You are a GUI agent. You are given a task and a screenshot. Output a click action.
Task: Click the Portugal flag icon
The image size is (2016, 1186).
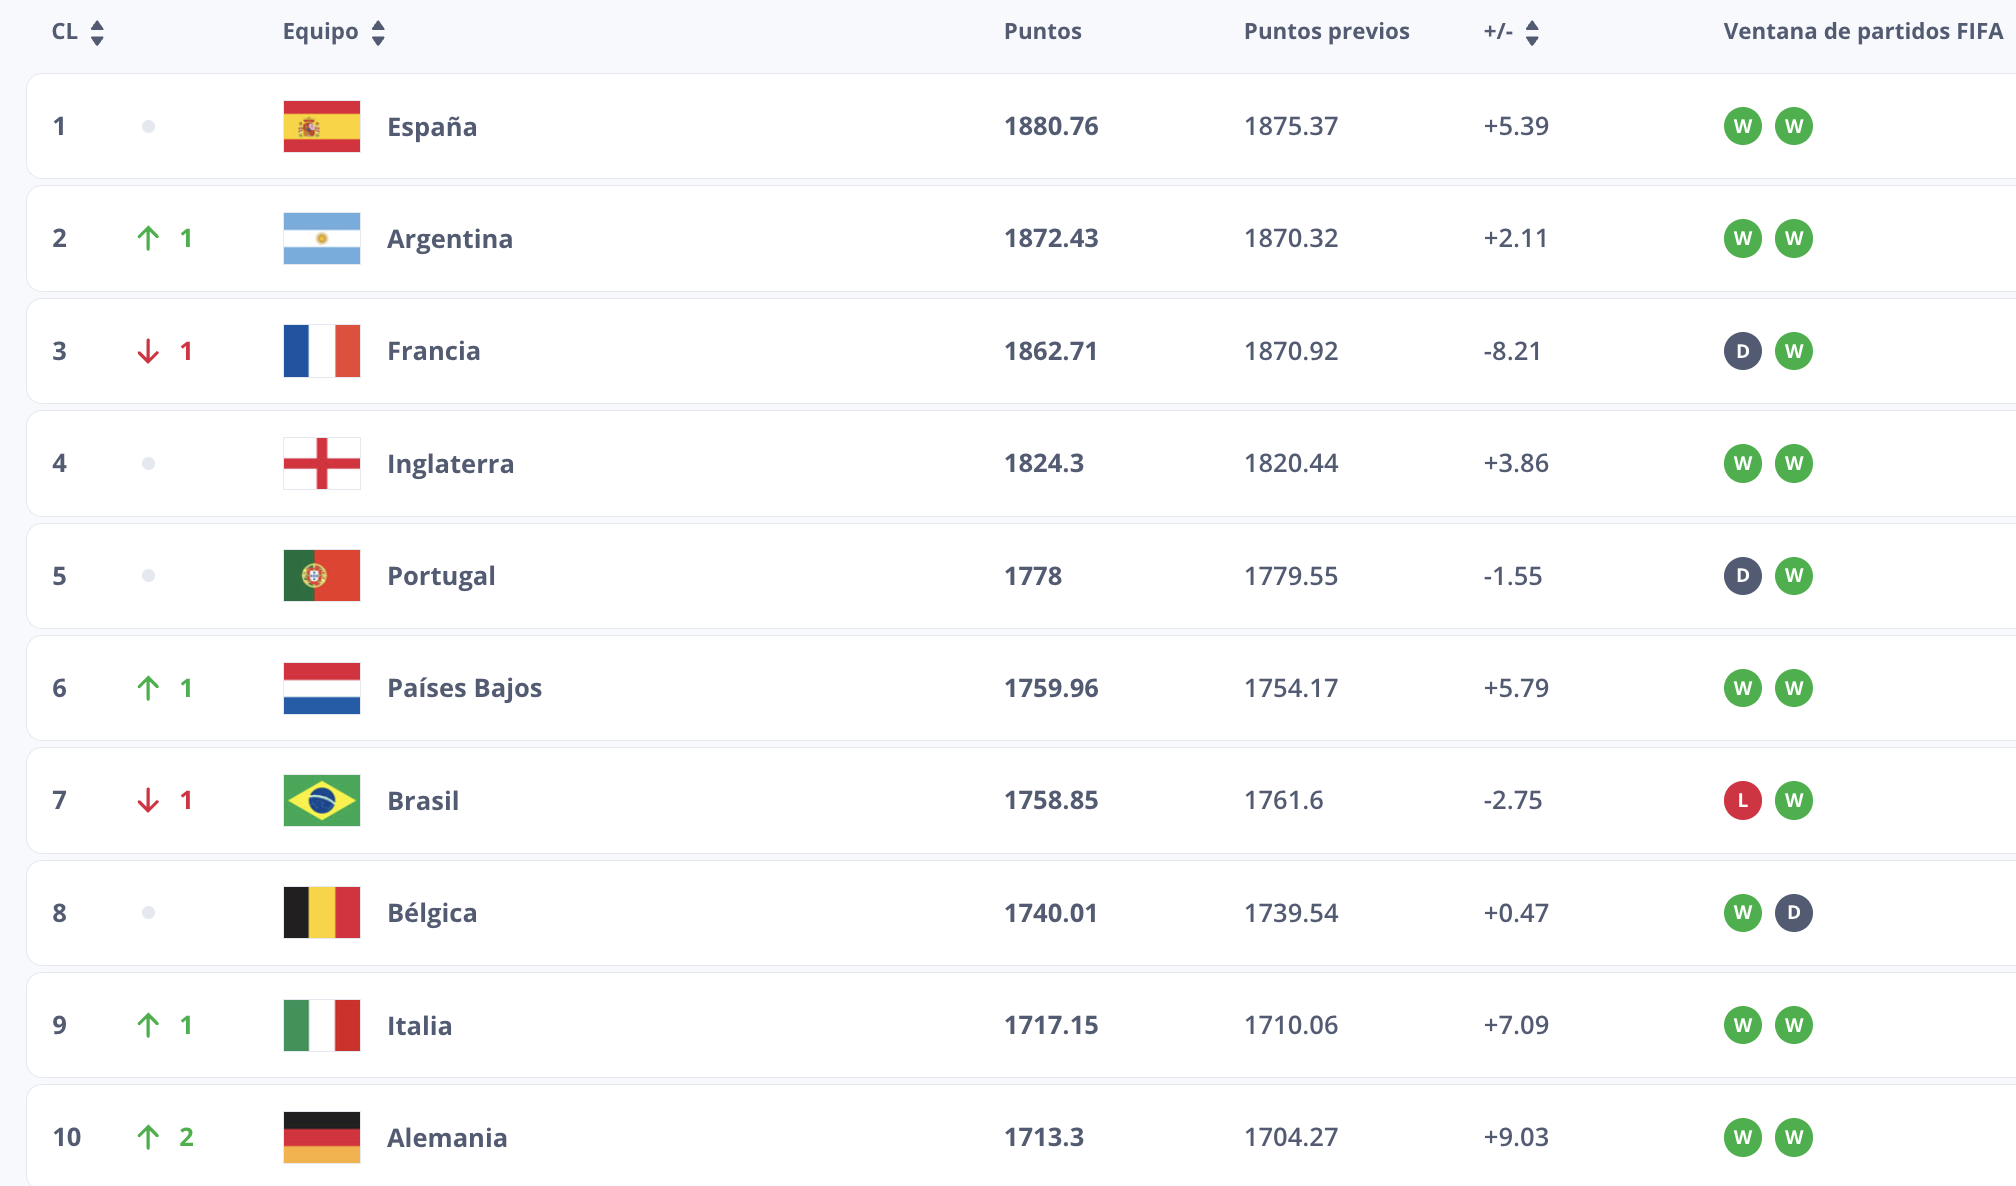(x=321, y=576)
